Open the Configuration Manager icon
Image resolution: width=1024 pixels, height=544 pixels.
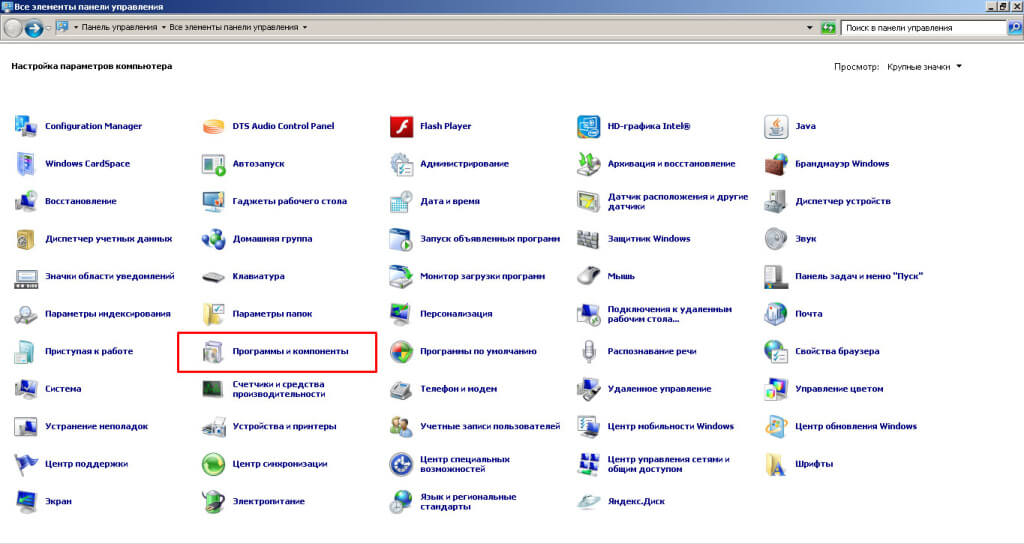tap(25, 126)
